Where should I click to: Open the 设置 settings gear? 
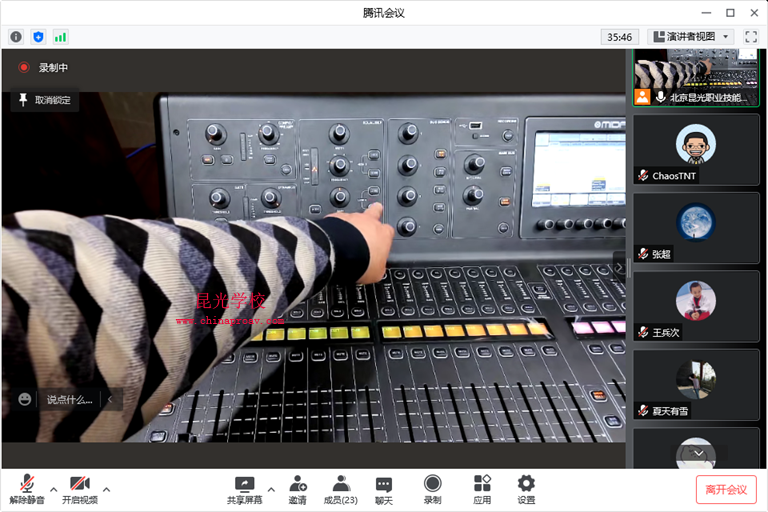[526, 489]
